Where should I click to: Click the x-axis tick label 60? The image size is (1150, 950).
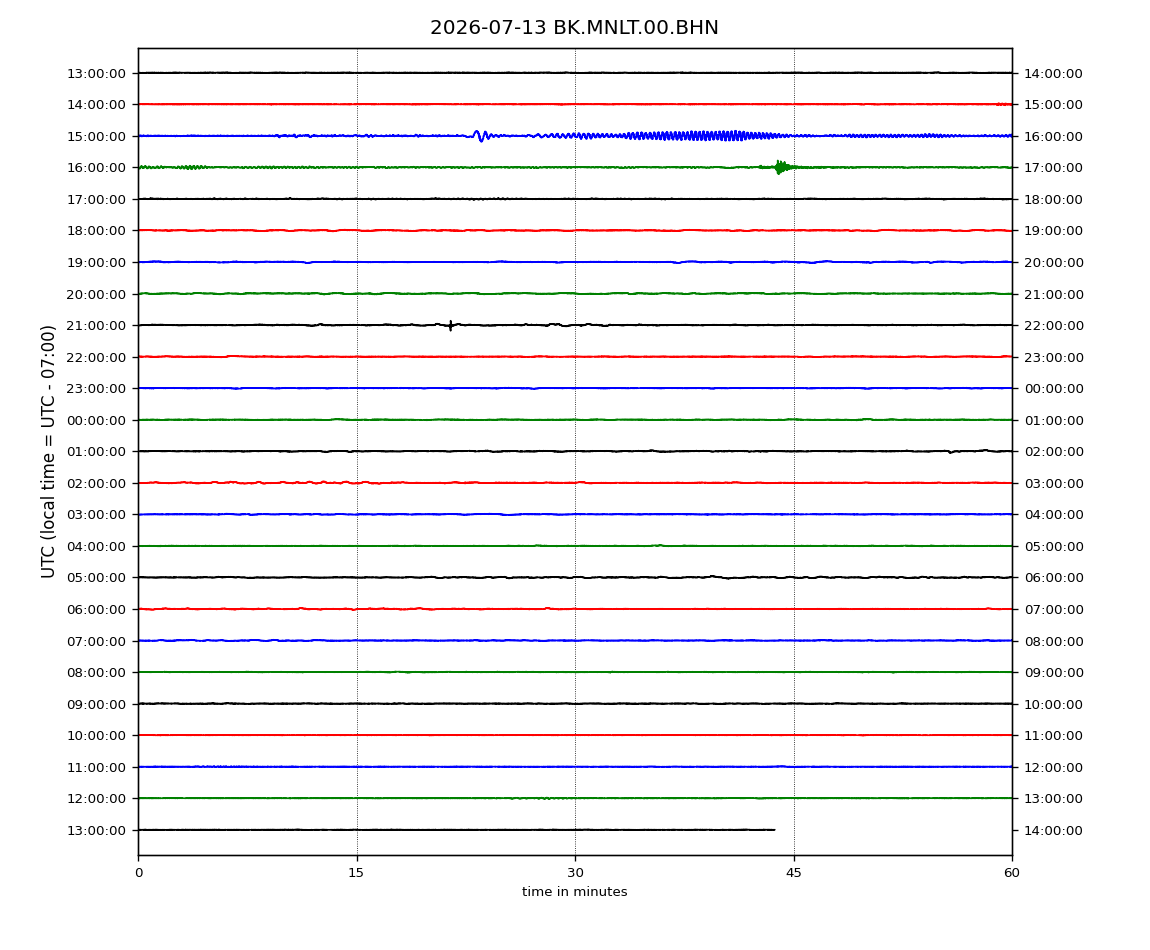coord(1012,872)
